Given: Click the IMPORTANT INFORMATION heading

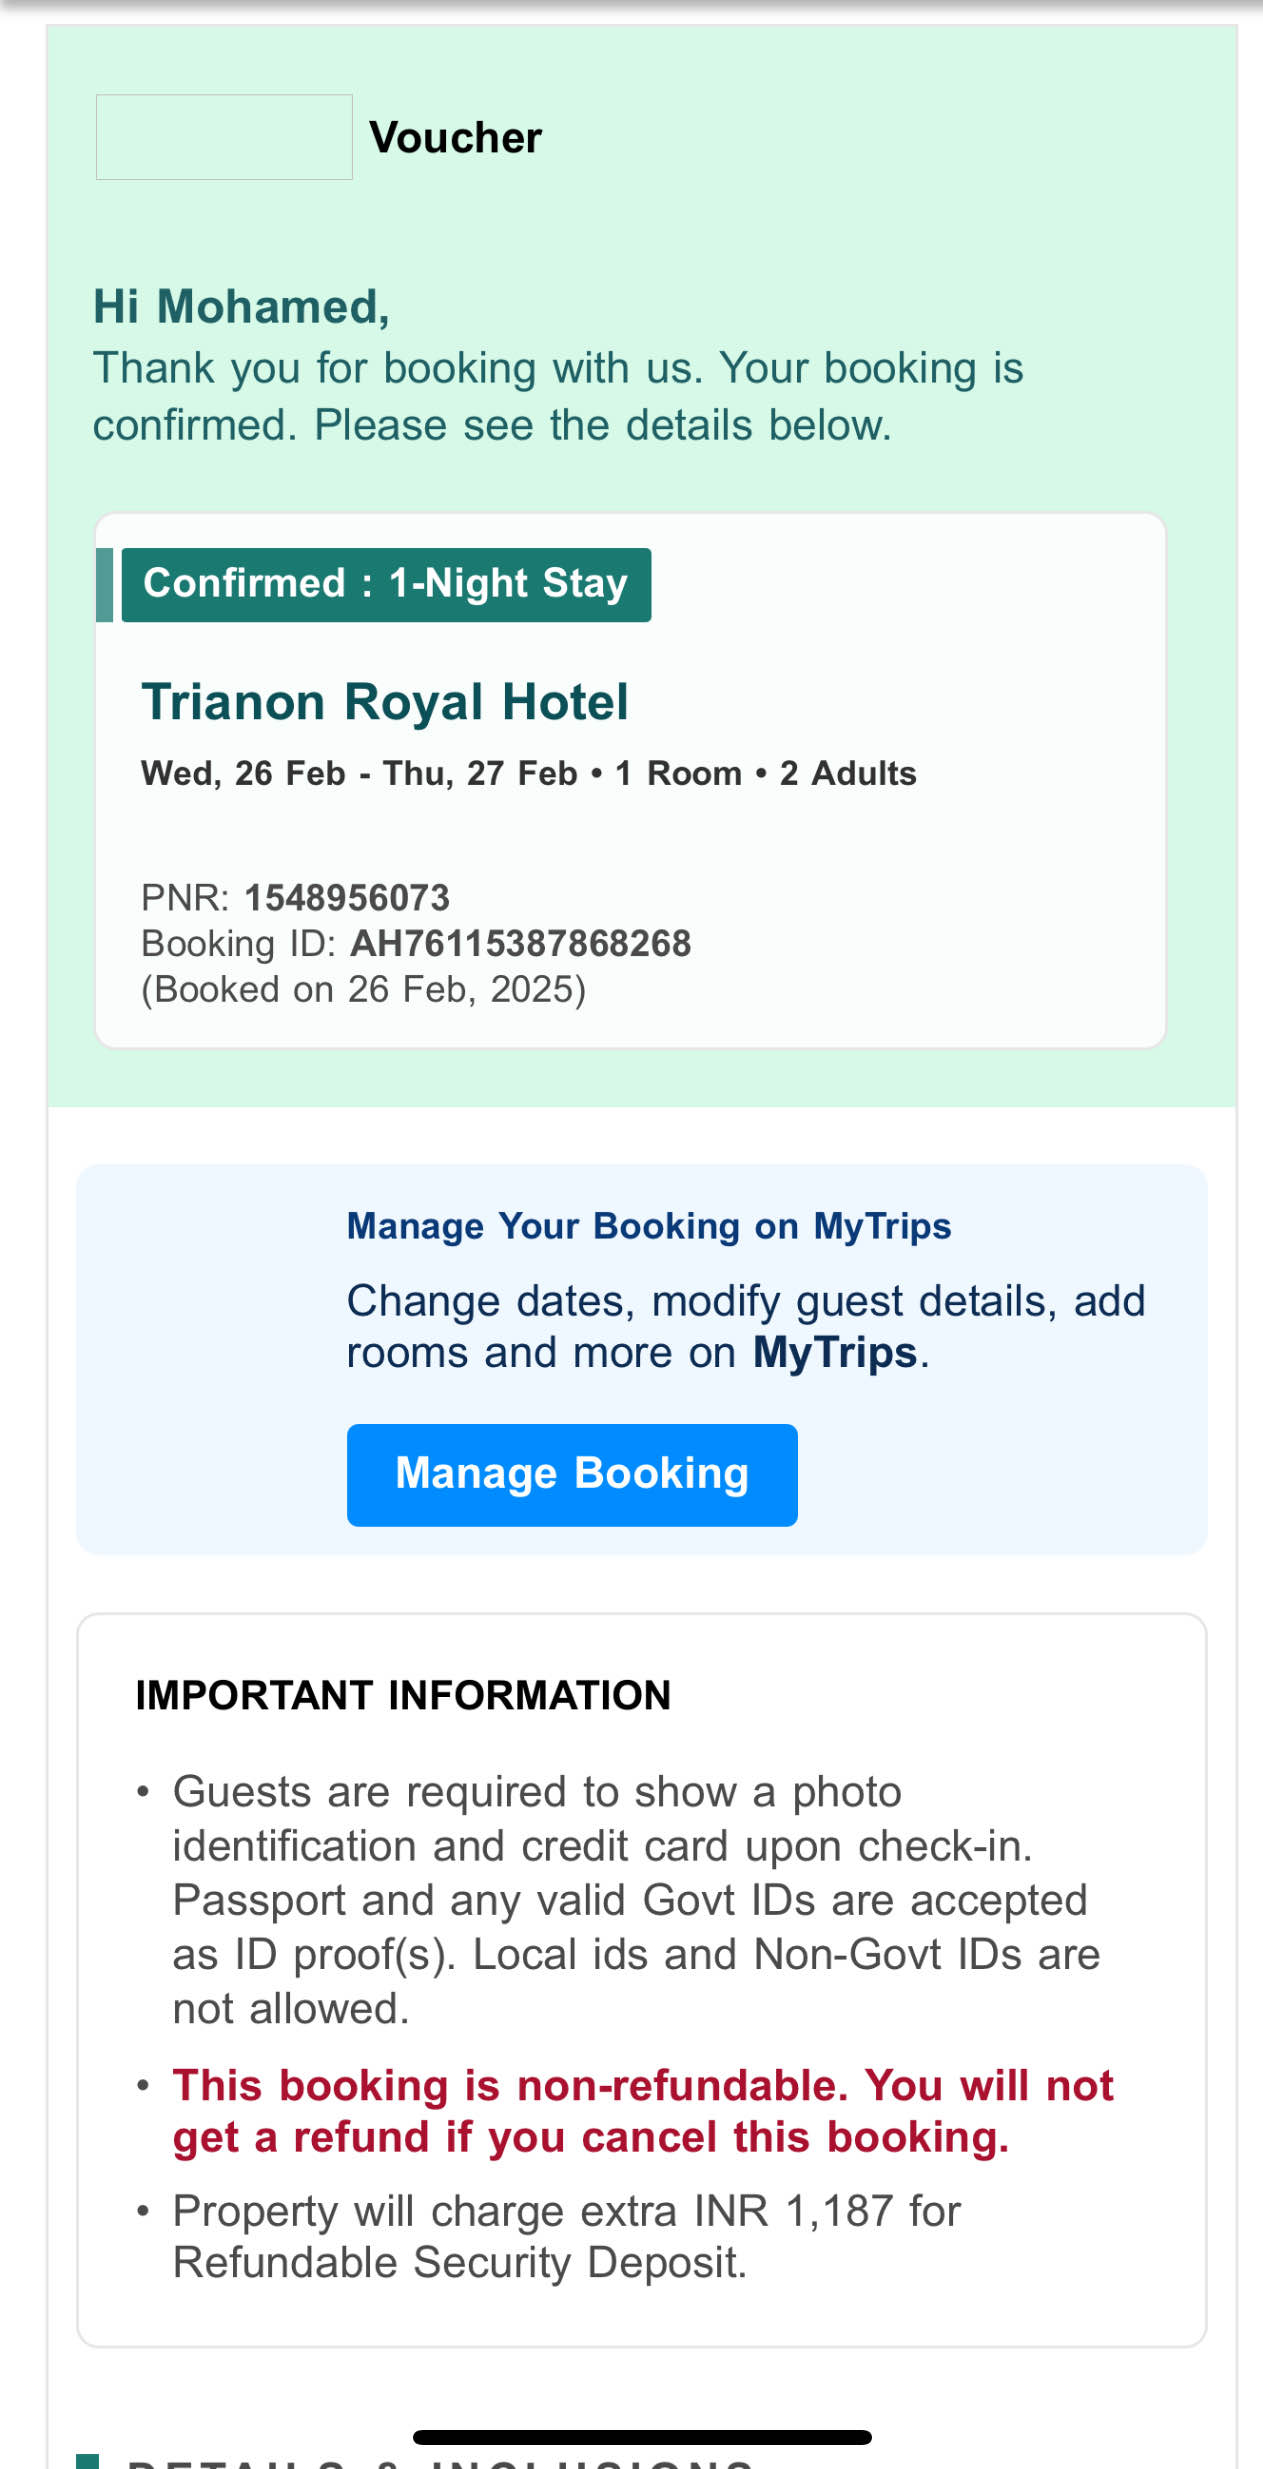Looking at the screenshot, I should 403,1696.
